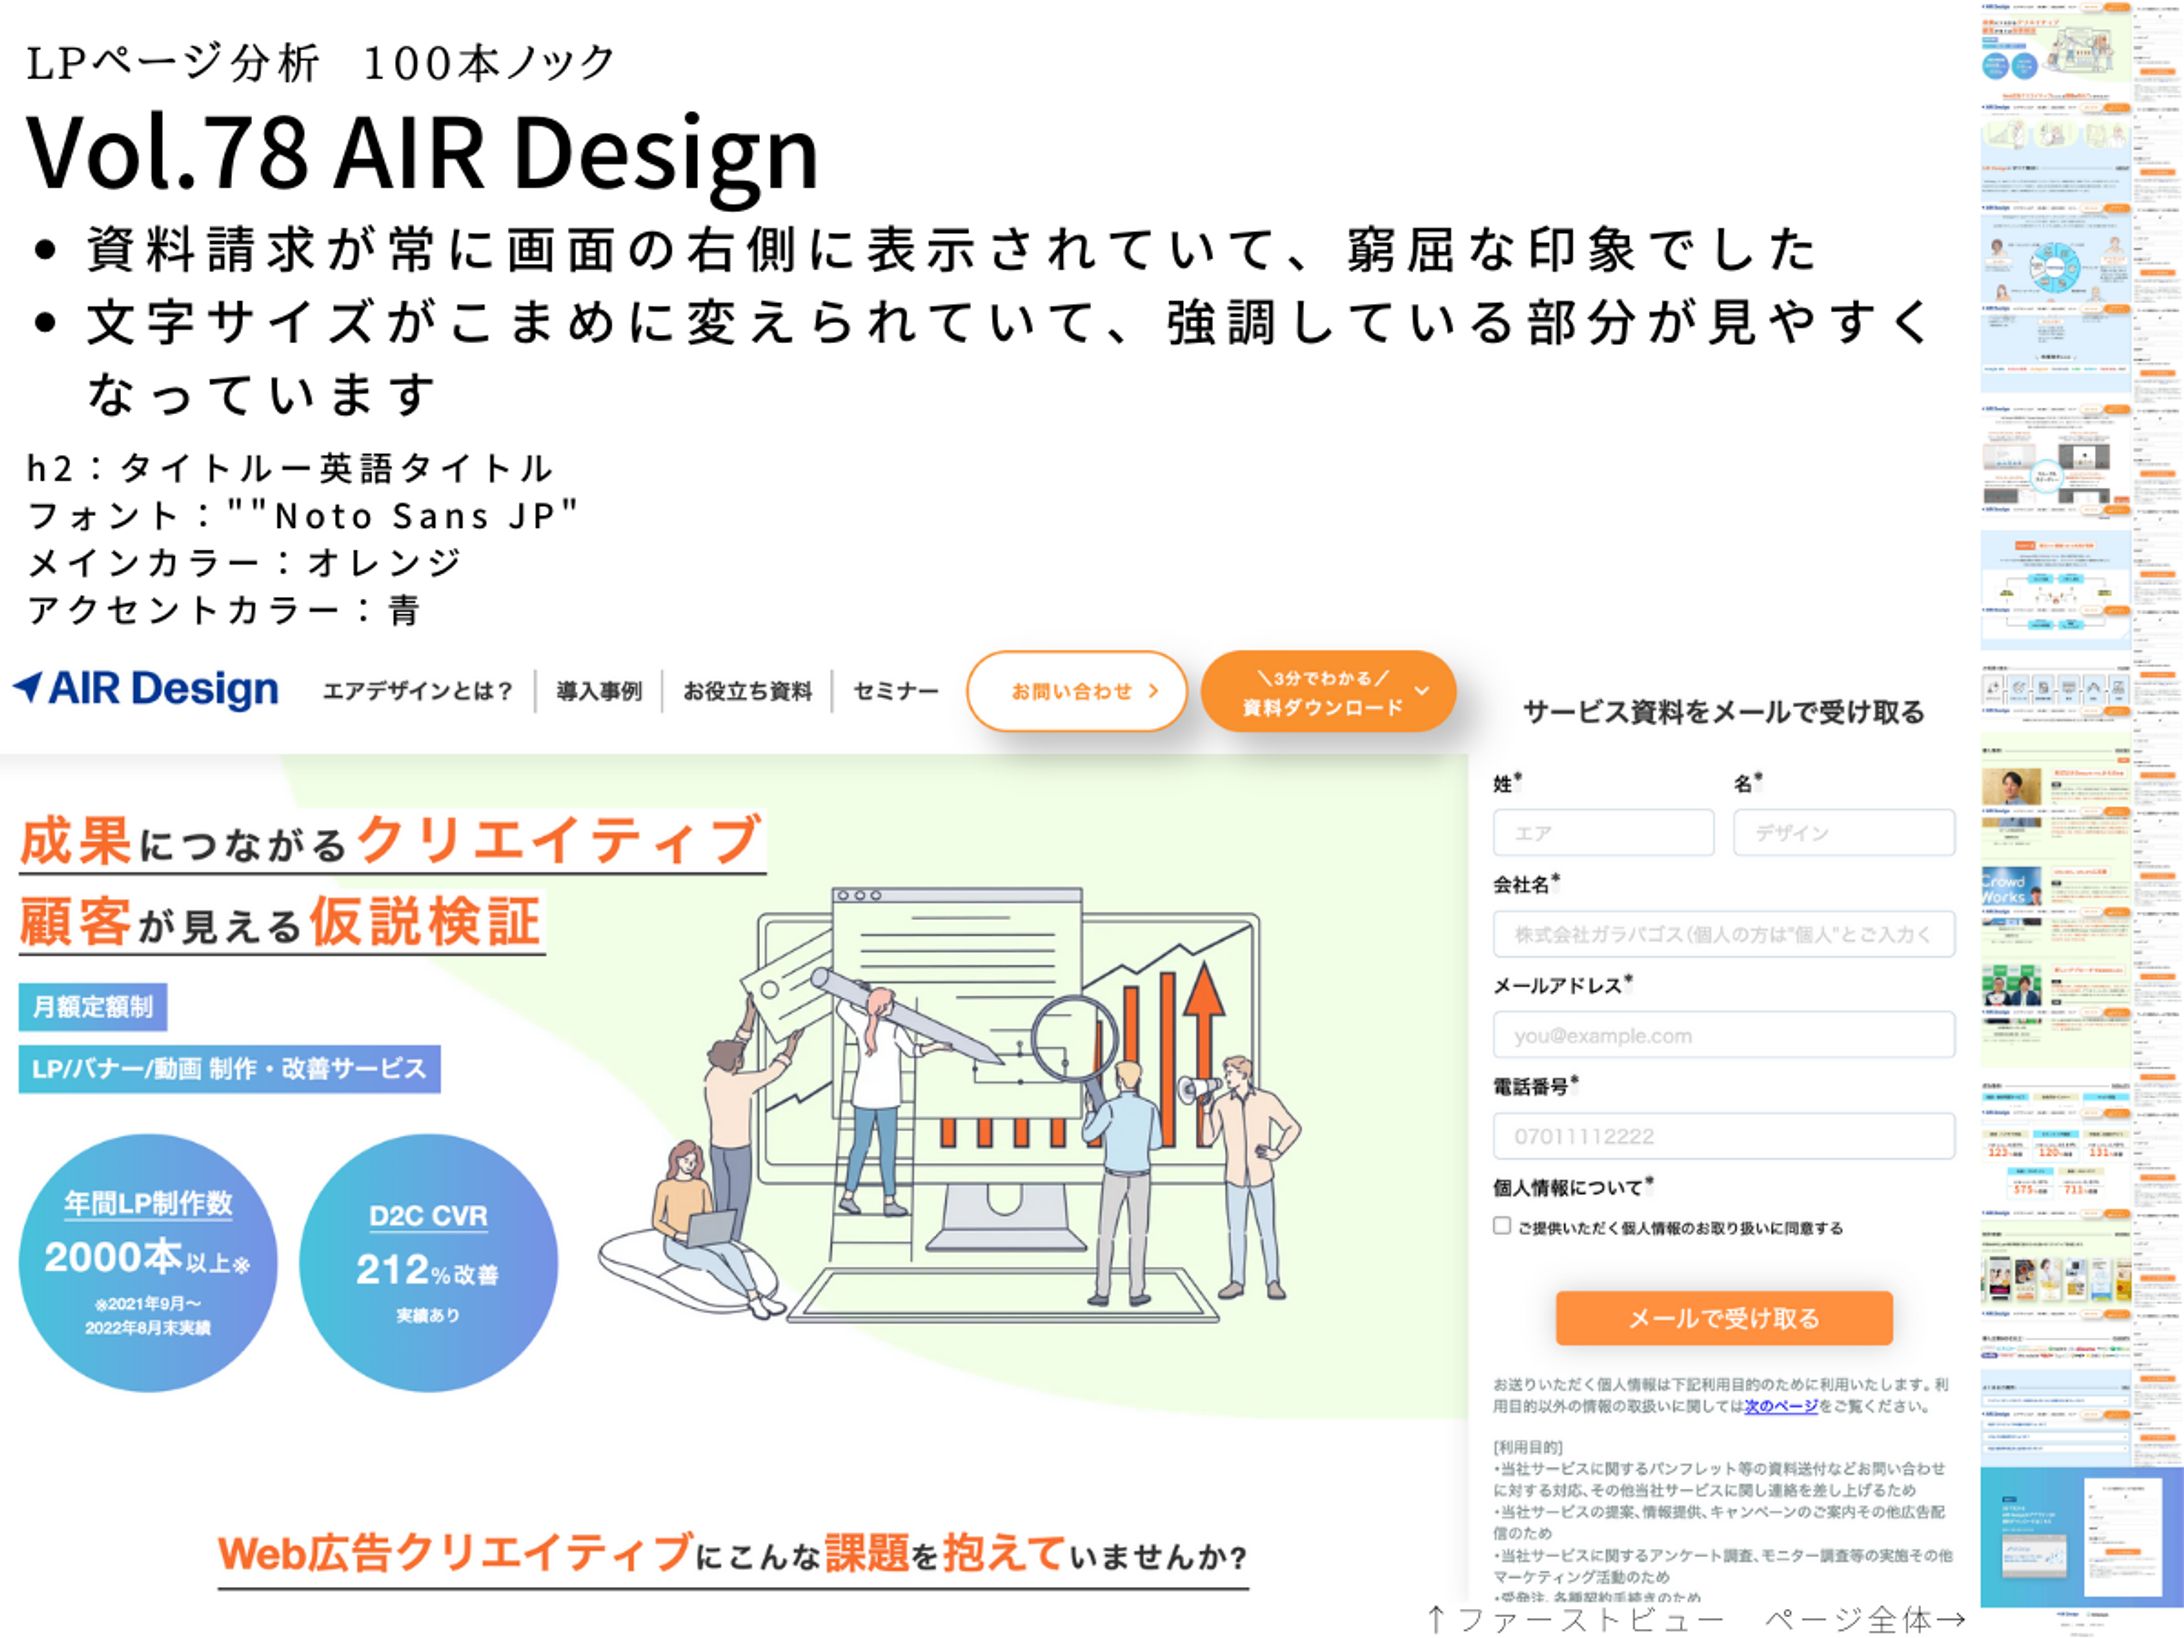Image resolution: width=2184 pixels, height=1638 pixels.
Task: Focus the 姓 input field
Action: pyautogui.click(x=1603, y=833)
